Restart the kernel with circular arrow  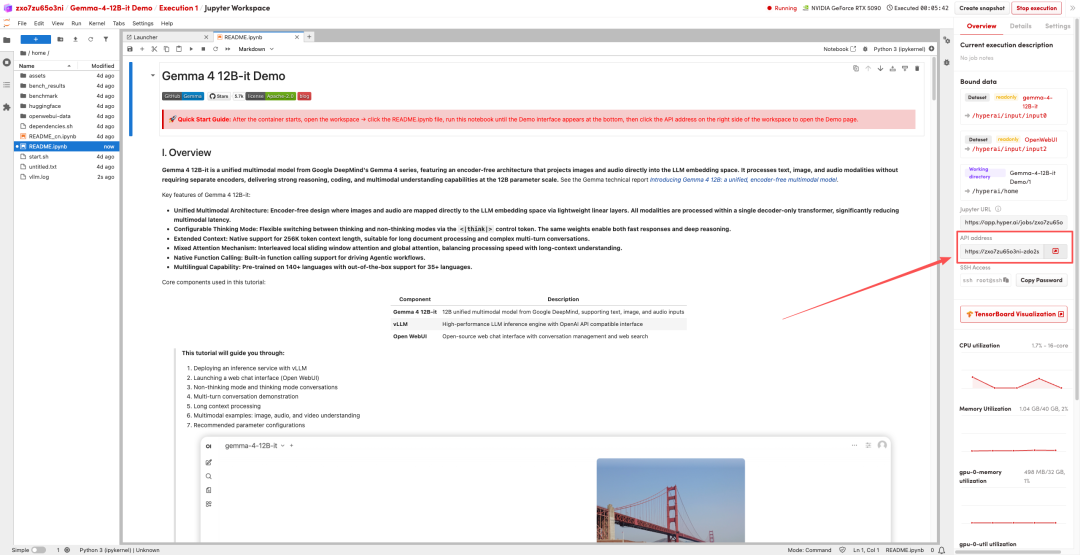click(215, 49)
